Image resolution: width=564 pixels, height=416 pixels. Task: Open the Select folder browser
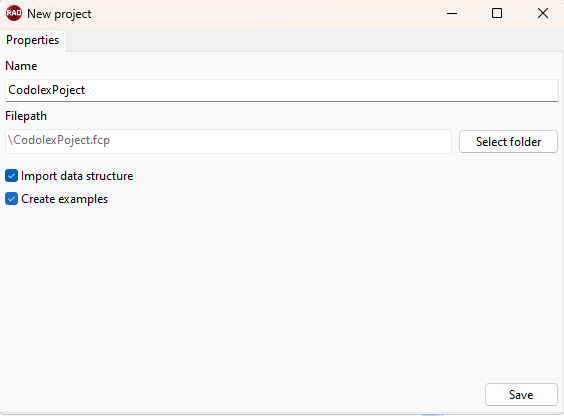tap(508, 142)
